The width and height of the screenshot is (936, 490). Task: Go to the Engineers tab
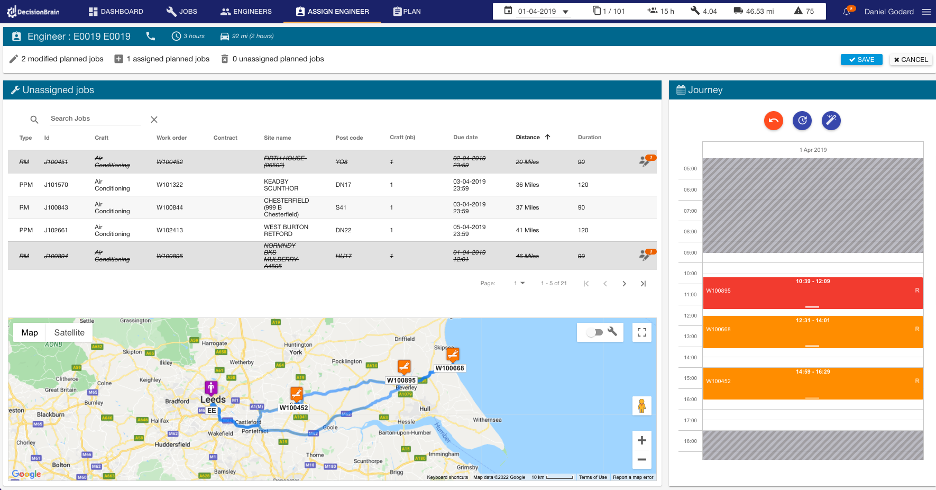tap(245, 11)
